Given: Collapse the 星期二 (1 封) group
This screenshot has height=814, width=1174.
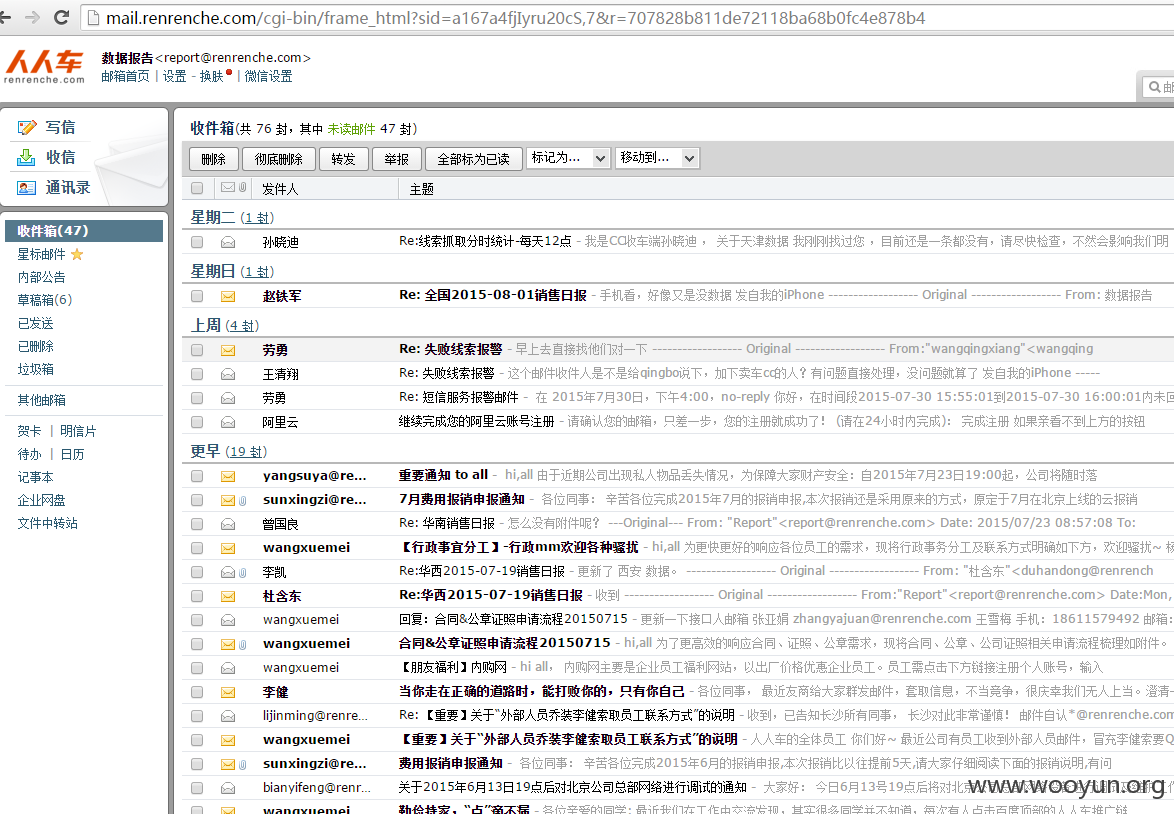Looking at the screenshot, I should point(232,217).
